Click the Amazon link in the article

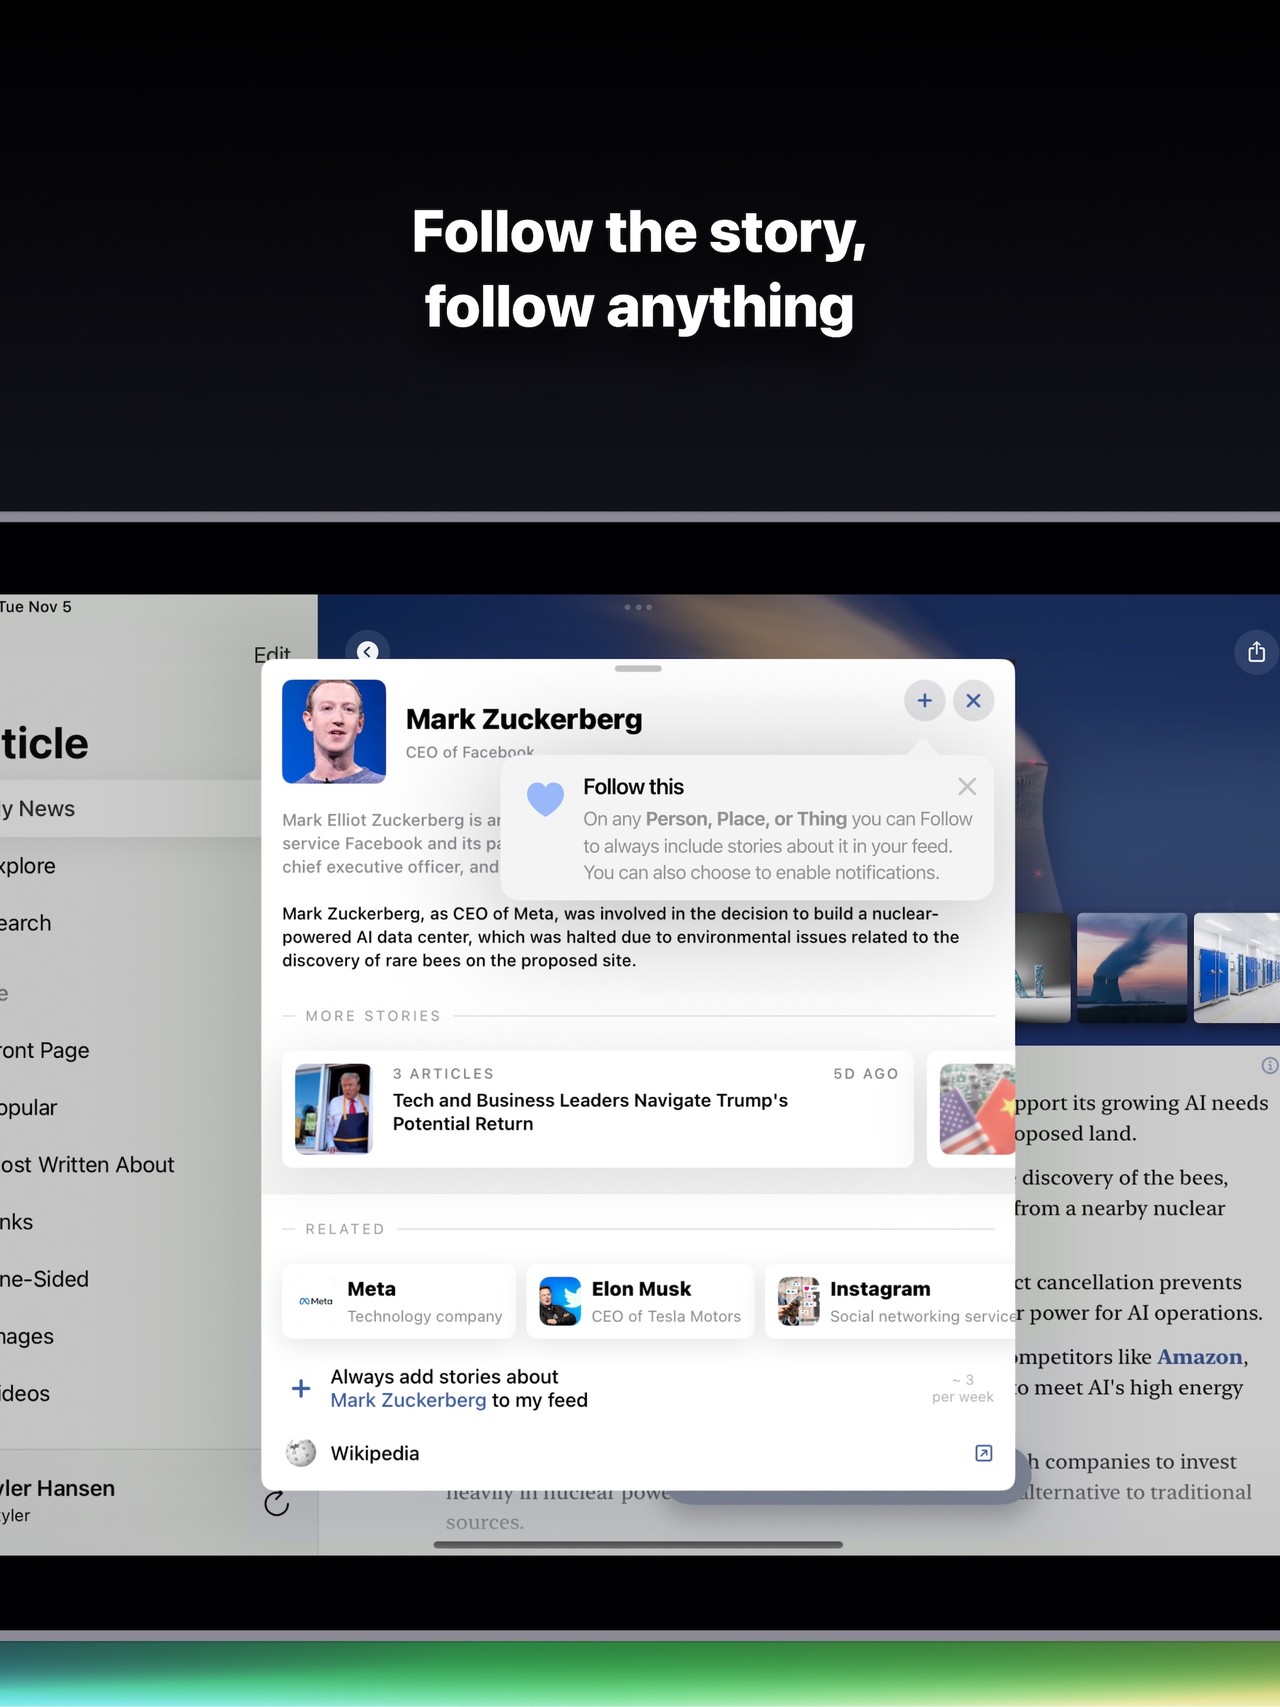pos(1200,1357)
